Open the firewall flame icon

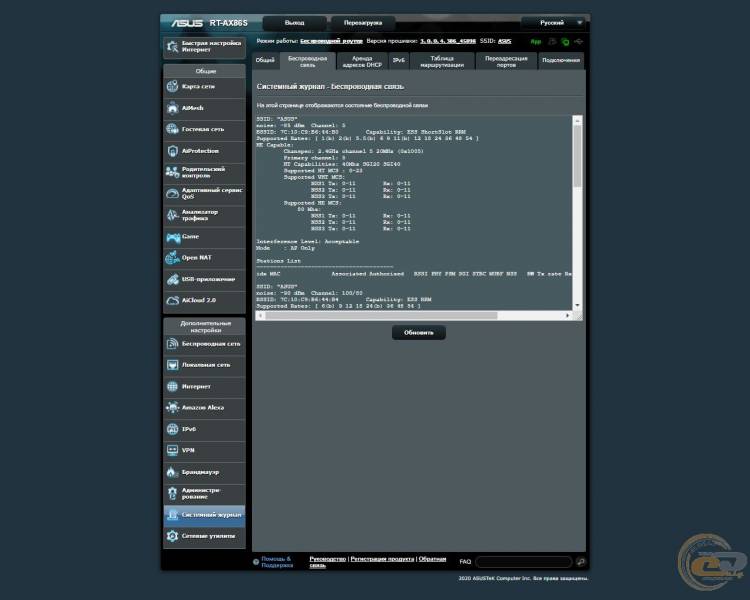click(x=172, y=472)
